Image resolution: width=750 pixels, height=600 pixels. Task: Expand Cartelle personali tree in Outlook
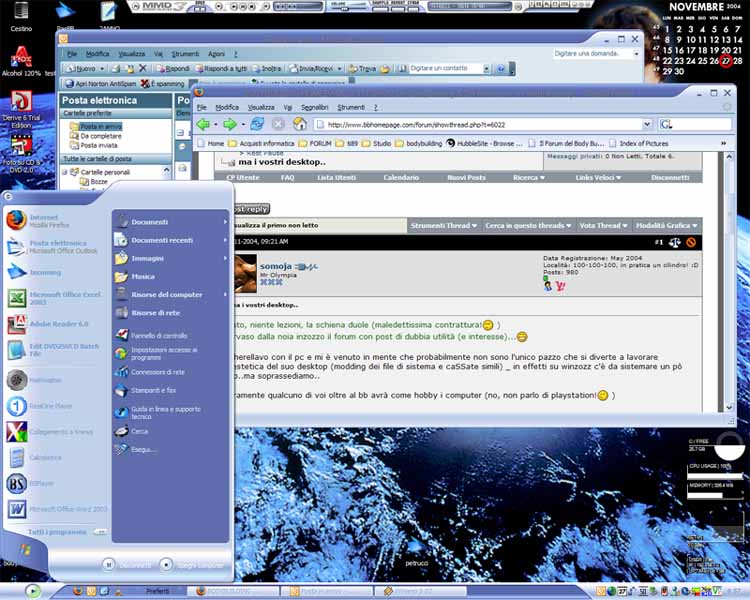click(x=65, y=172)
